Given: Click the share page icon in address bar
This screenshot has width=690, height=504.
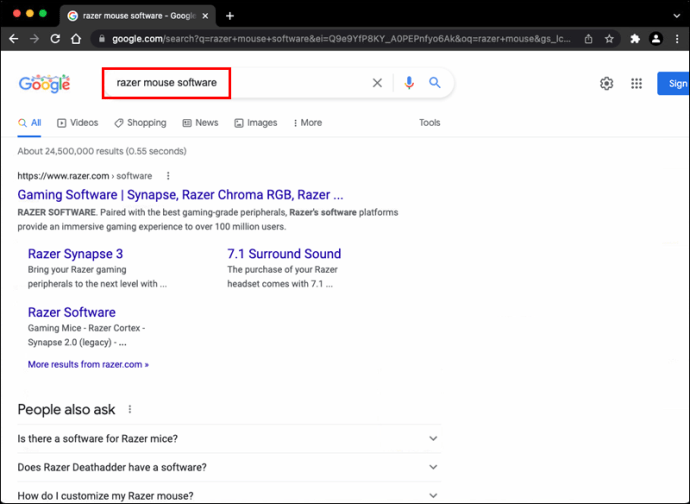Looking at the screenshot, I should [x=588, y=39].
